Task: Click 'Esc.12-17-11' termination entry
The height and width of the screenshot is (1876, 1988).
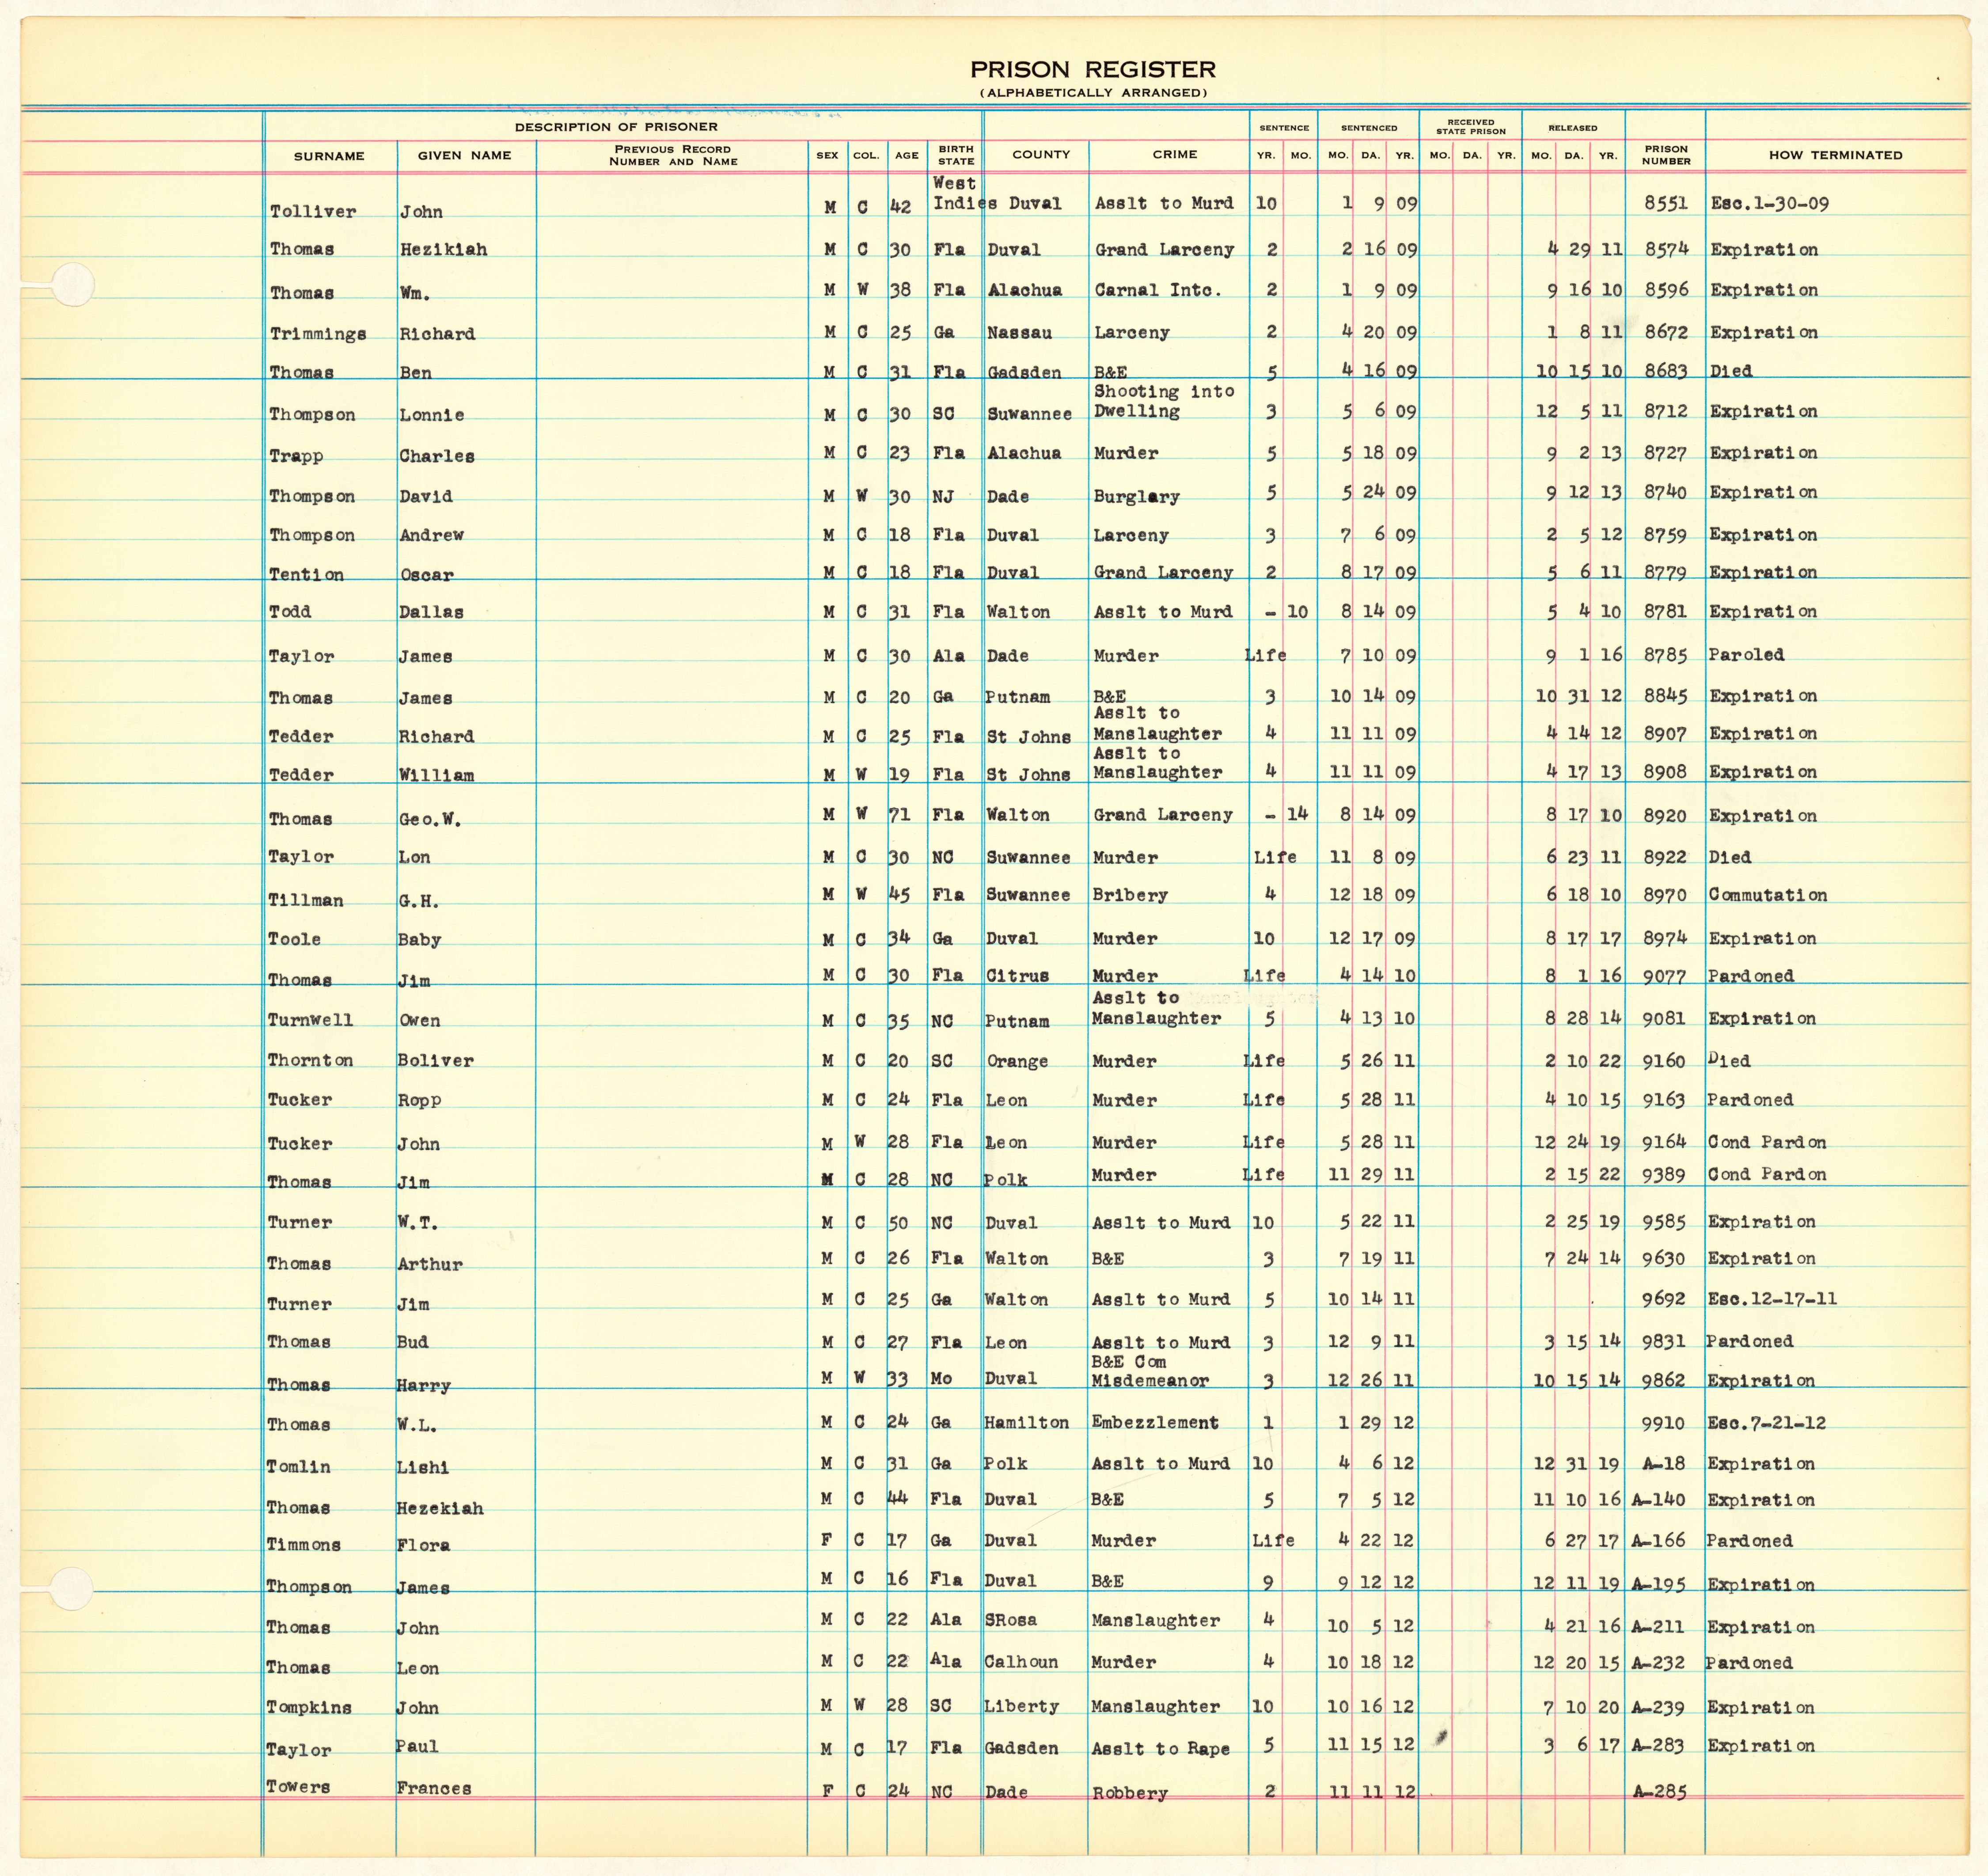Action: coord(1772,1300)
